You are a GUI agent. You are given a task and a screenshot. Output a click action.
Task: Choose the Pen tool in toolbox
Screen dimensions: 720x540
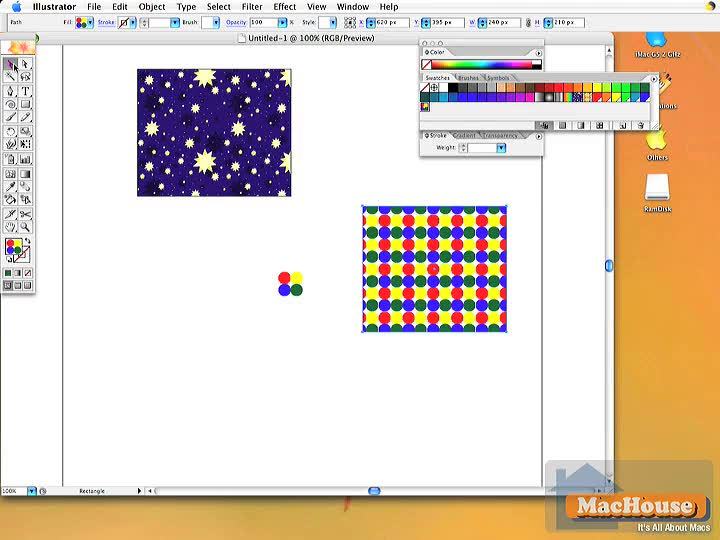(x=10, y=91)
